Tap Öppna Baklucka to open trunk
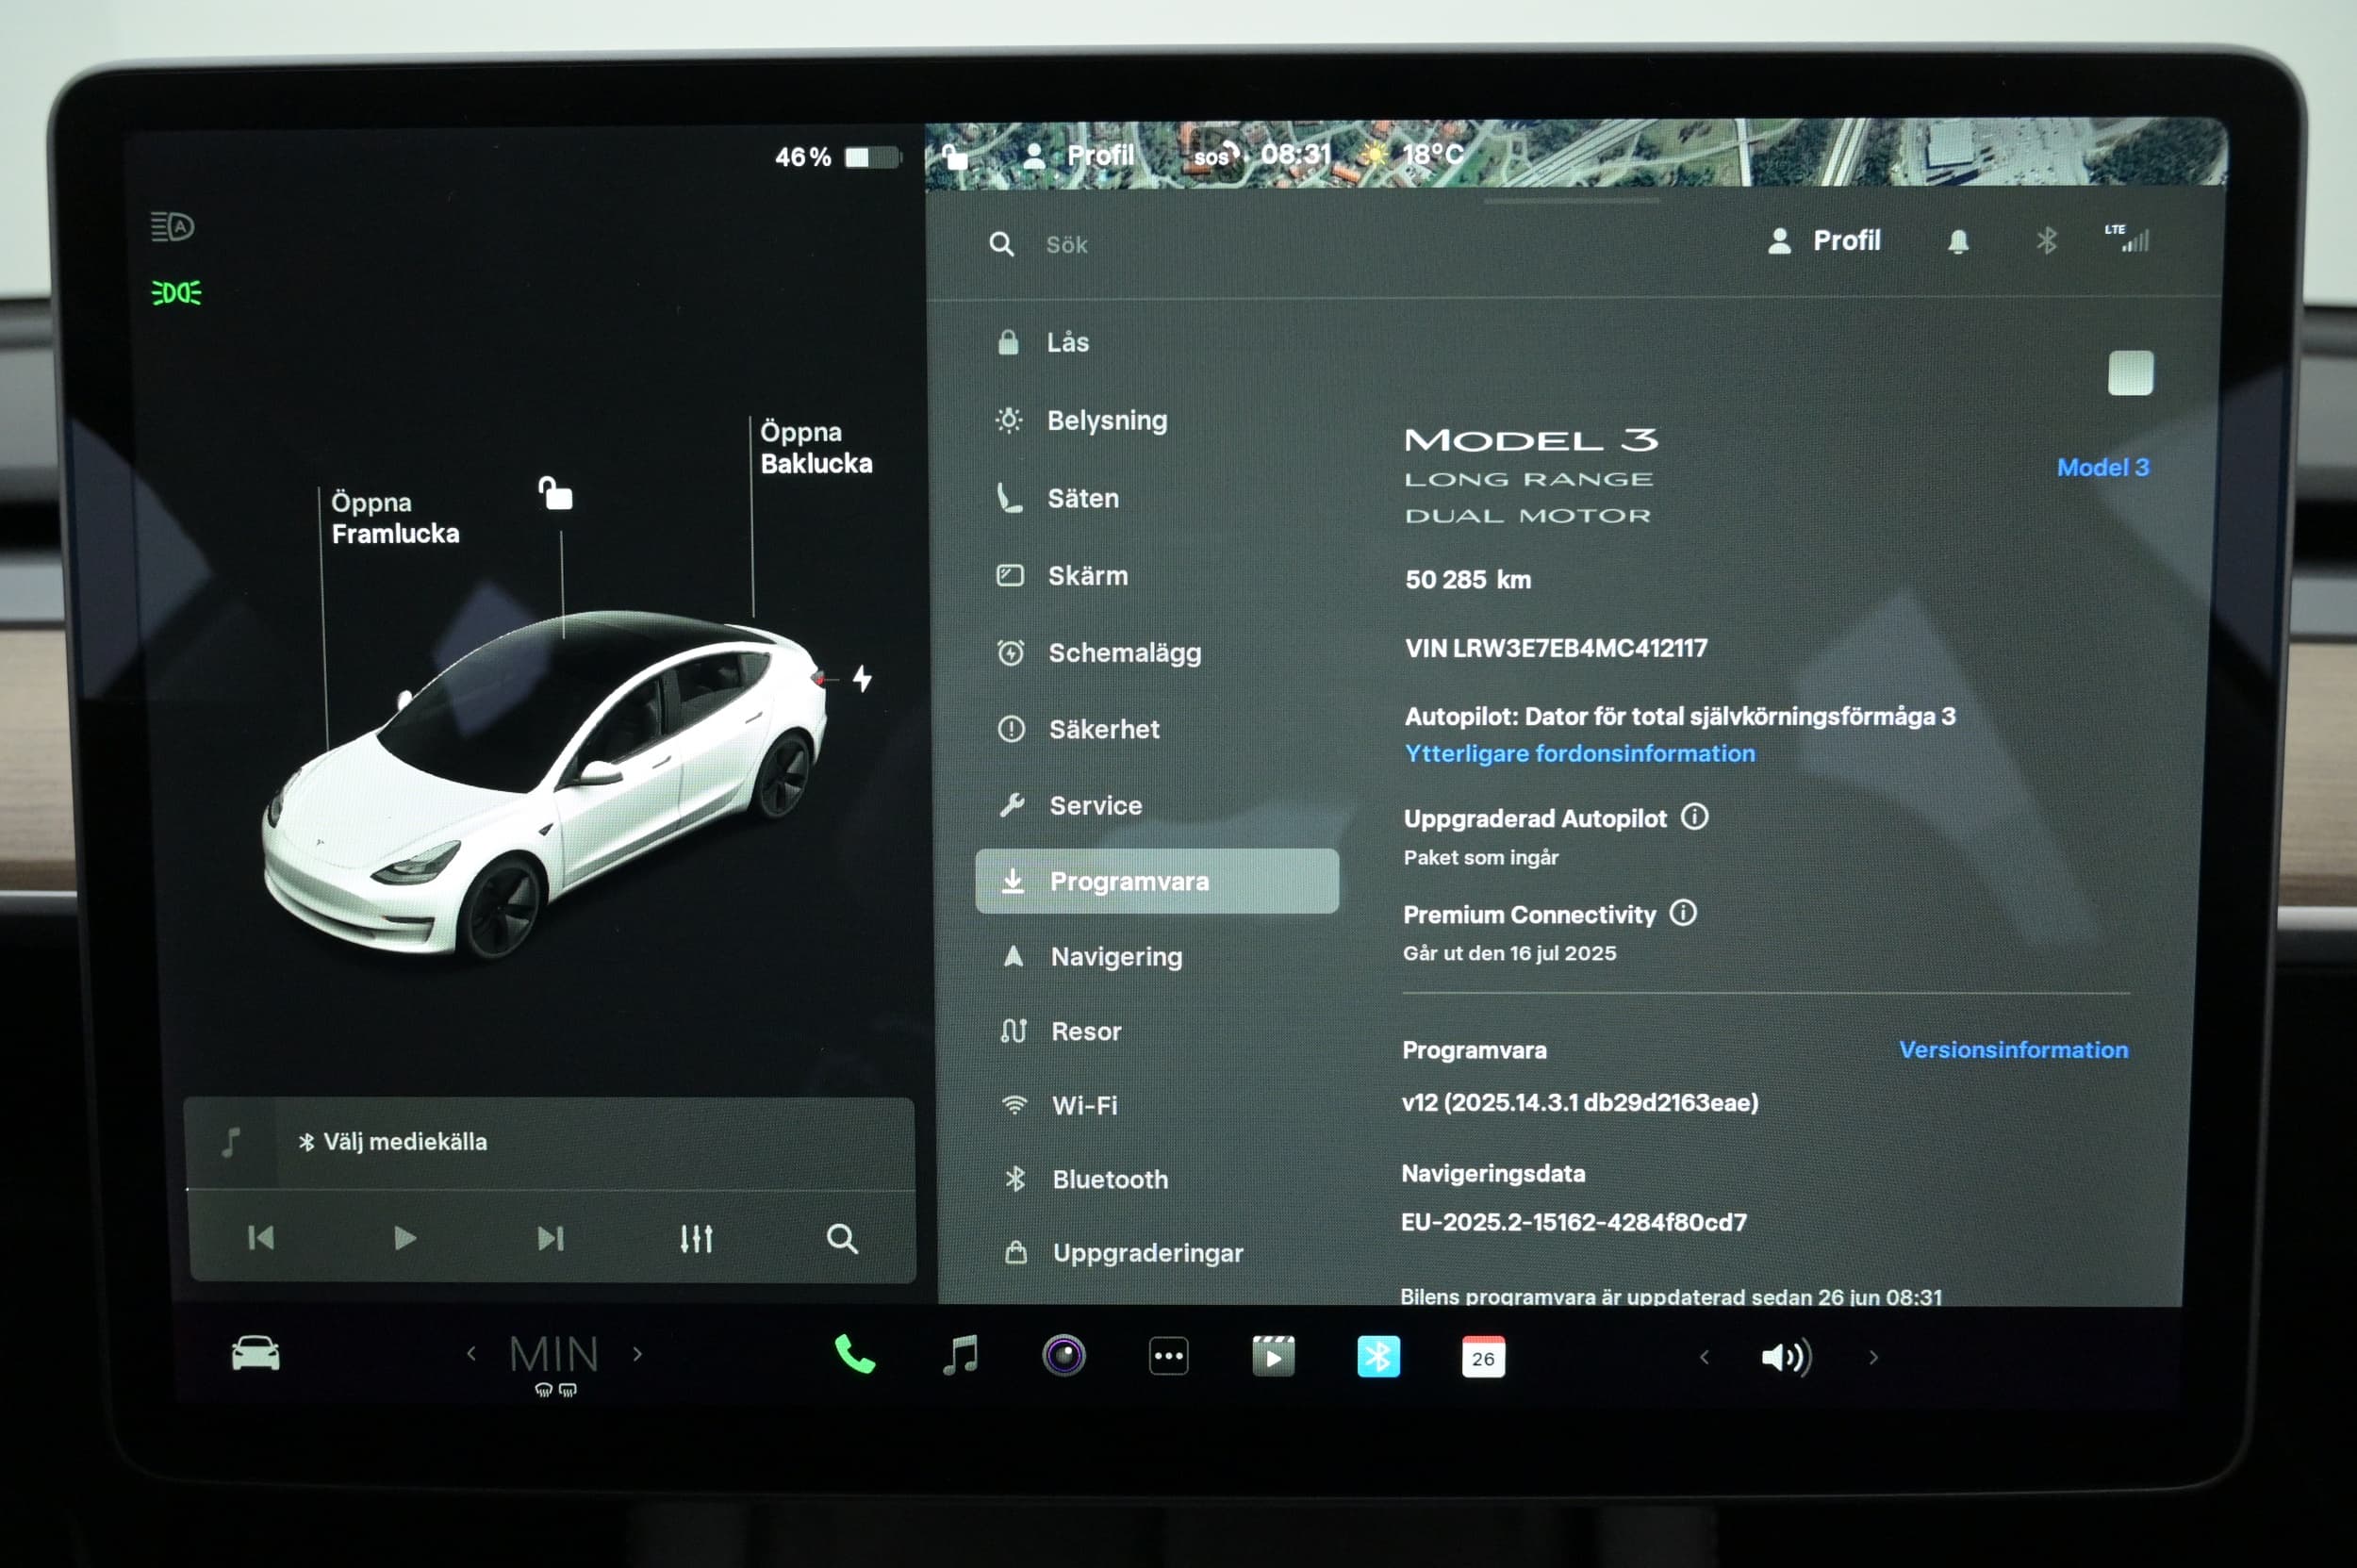The height and width of the screenshot is (1568, 2357). (x=816, y=447)
